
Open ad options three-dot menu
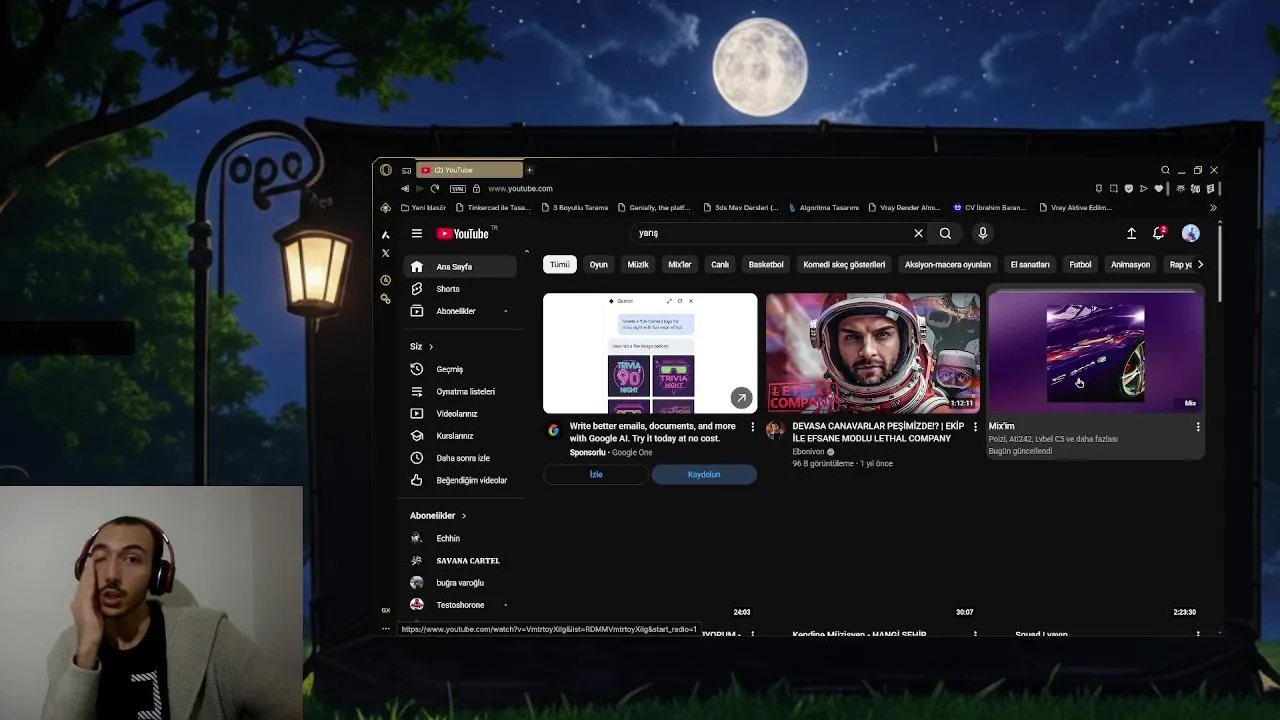752,427
